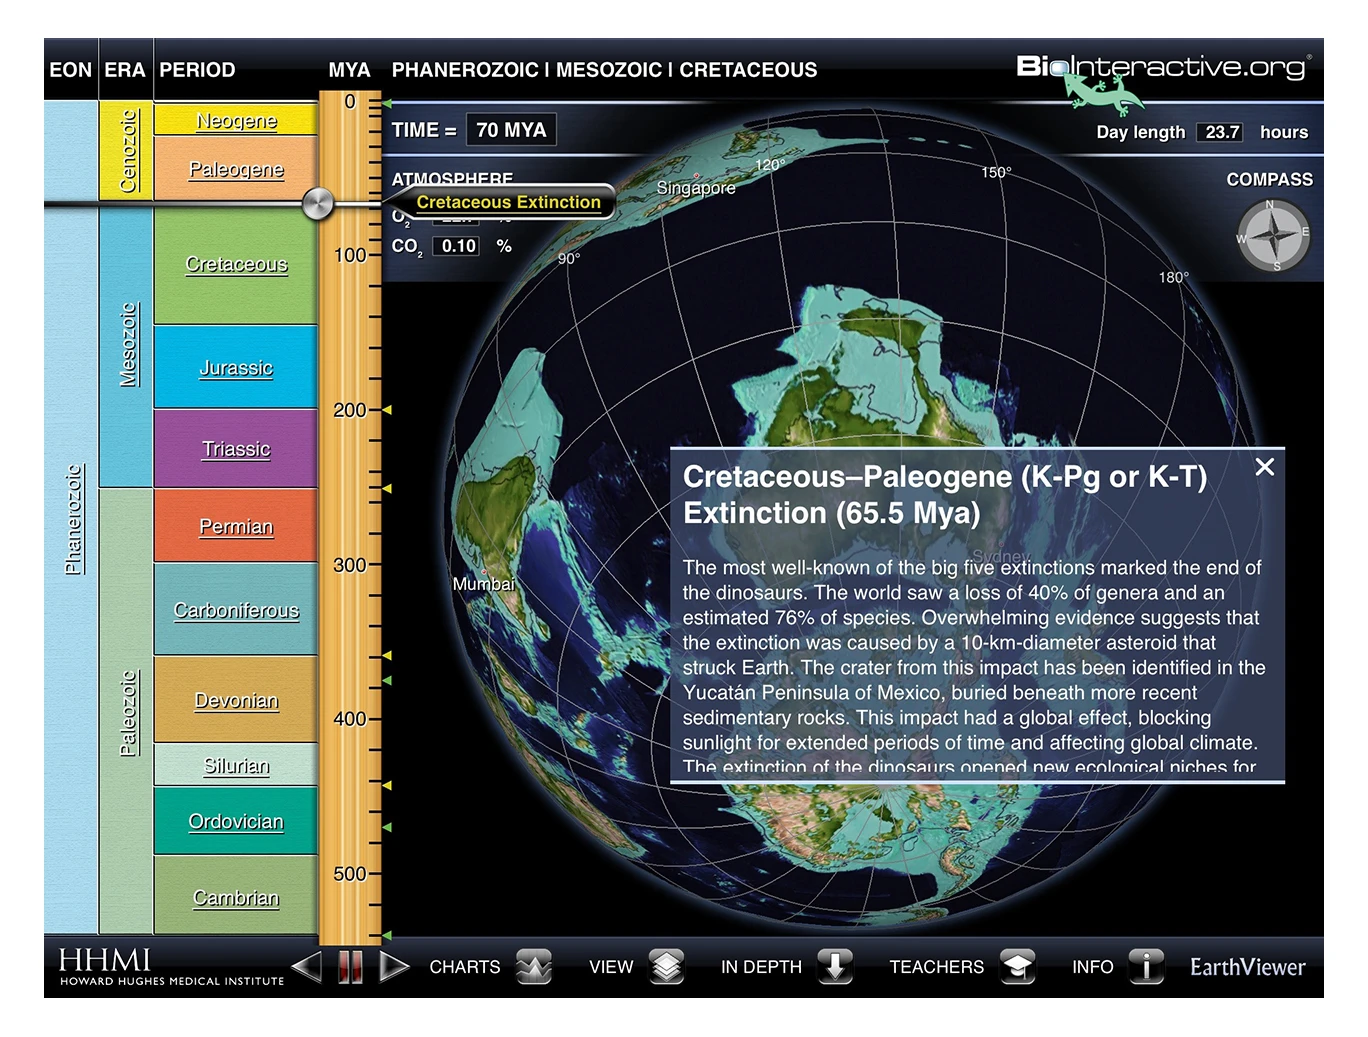The image size is (1368, 1037).
Task: Open the Teachers graduation cap icon
Action: tap(1017, 966)
